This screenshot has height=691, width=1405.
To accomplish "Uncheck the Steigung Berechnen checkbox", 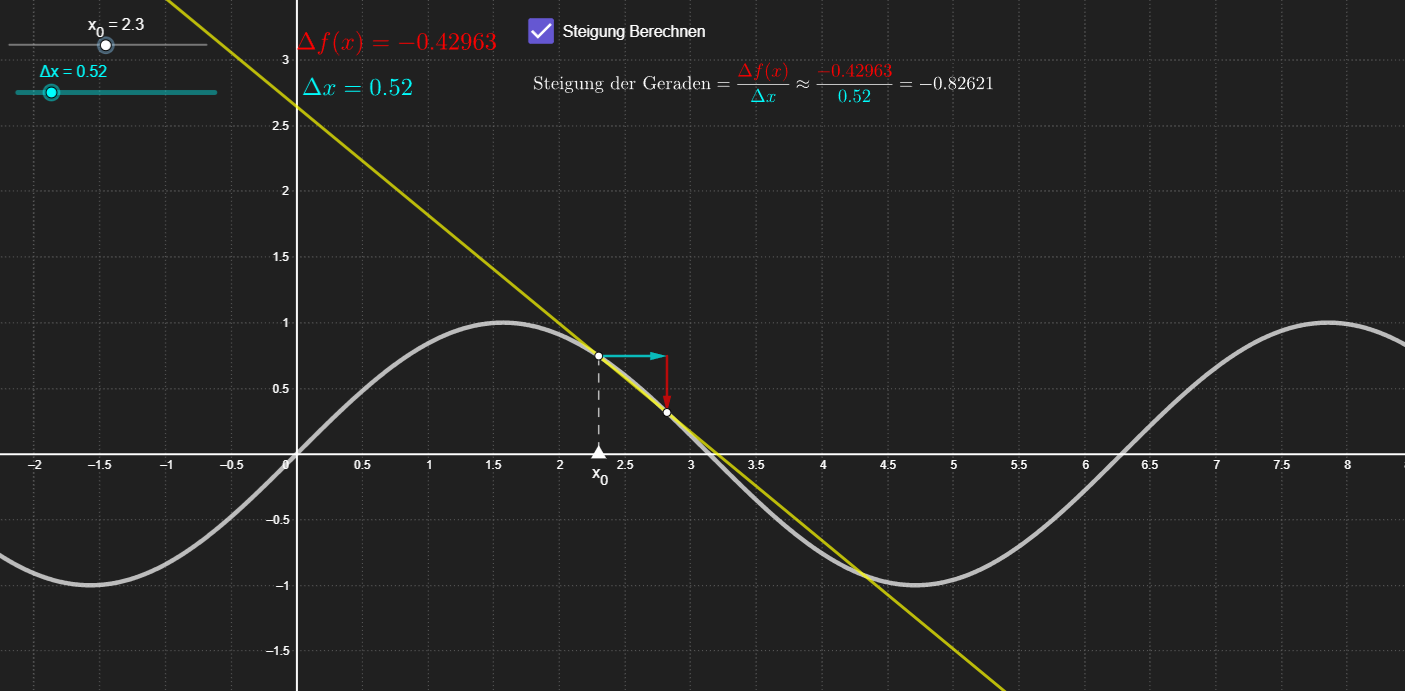I will click(541, 31).
